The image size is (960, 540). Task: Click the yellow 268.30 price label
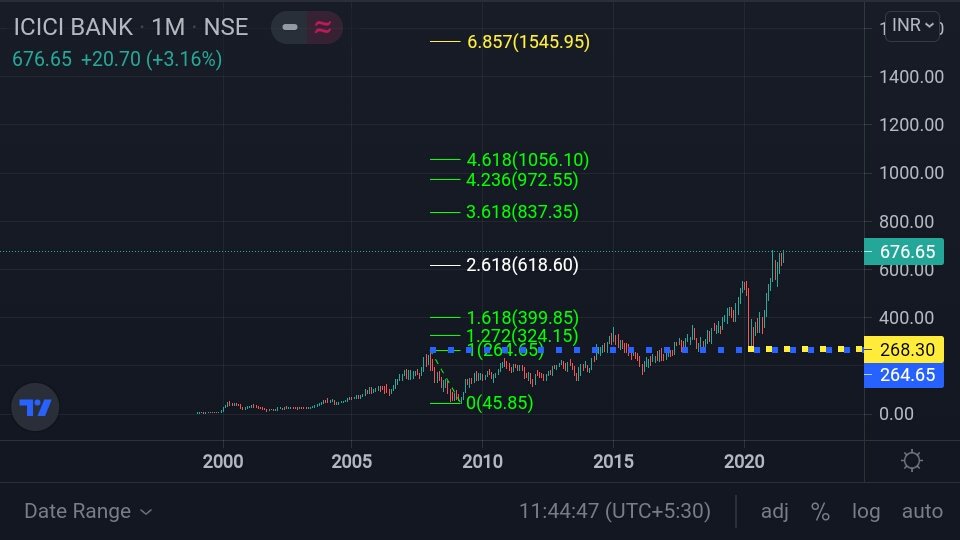(904, 350)
